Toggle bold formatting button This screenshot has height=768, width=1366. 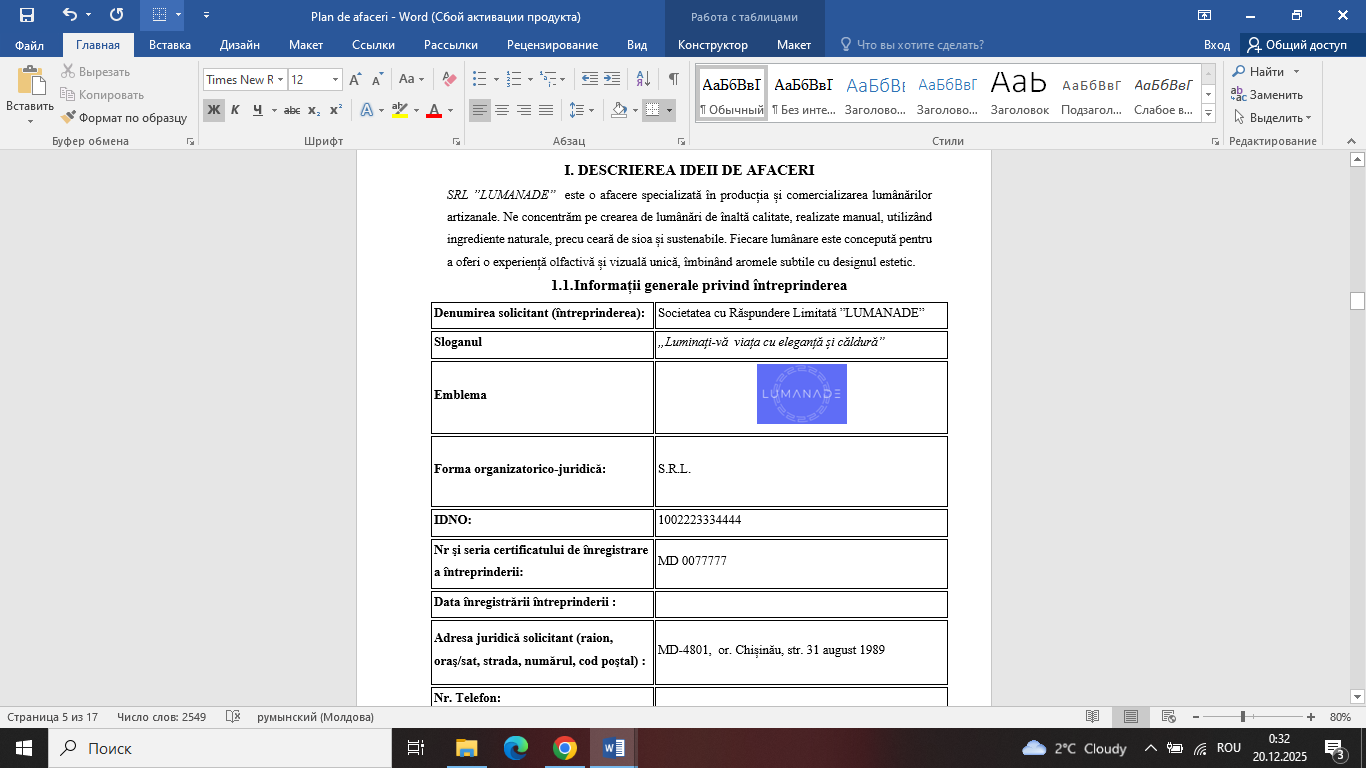214,110
